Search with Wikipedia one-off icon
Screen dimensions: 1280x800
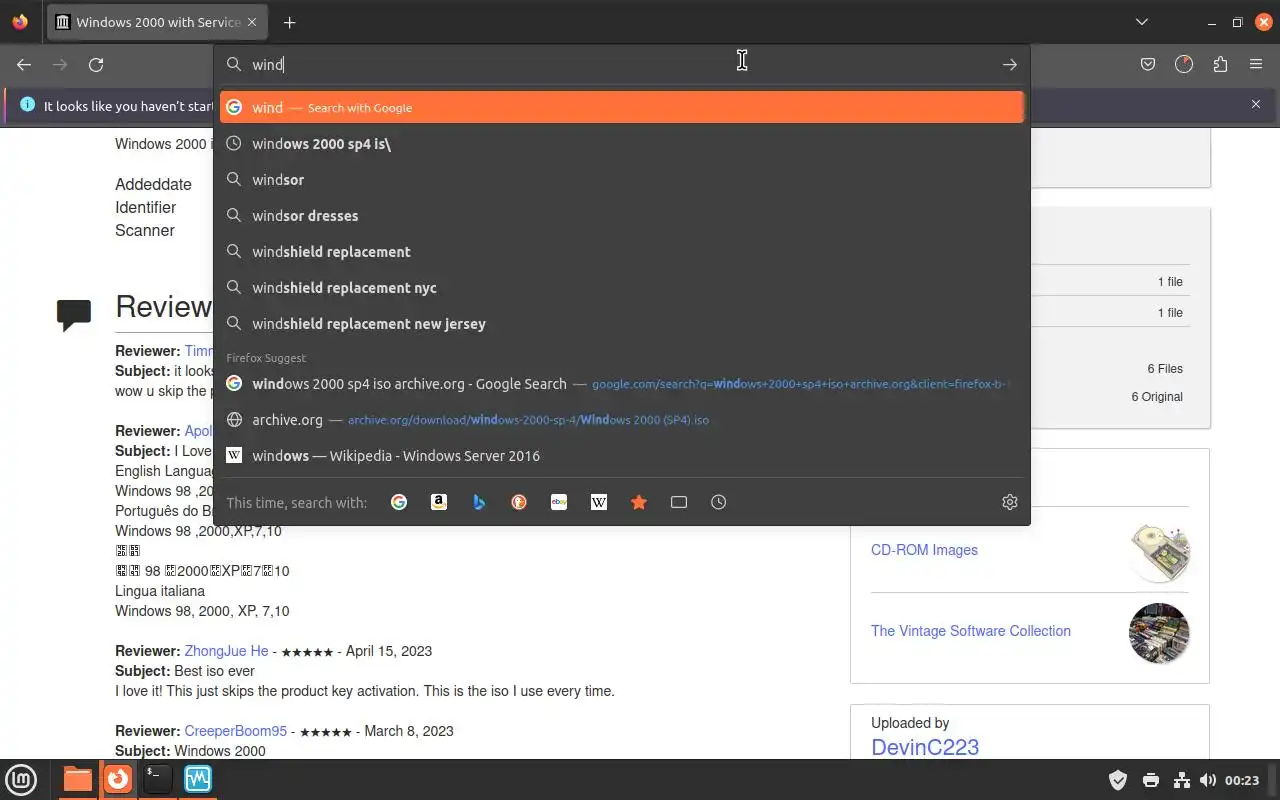599,502
